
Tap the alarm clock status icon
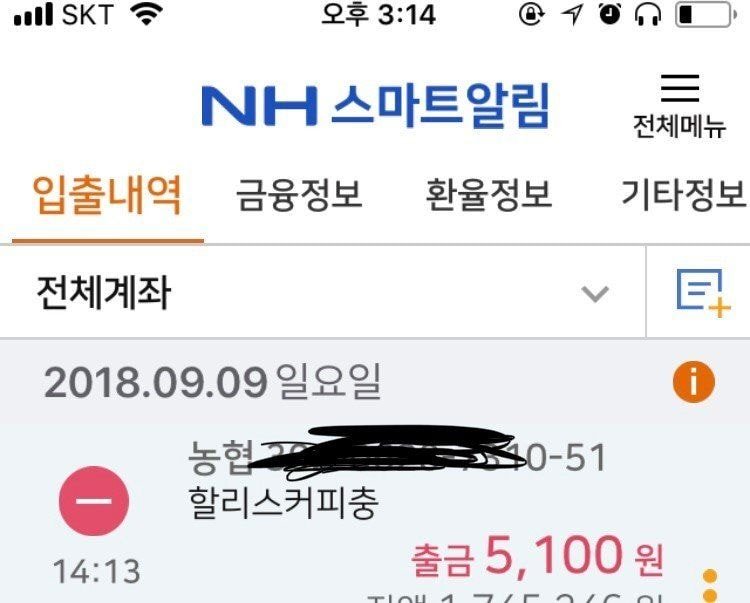[x=610, y=14]
